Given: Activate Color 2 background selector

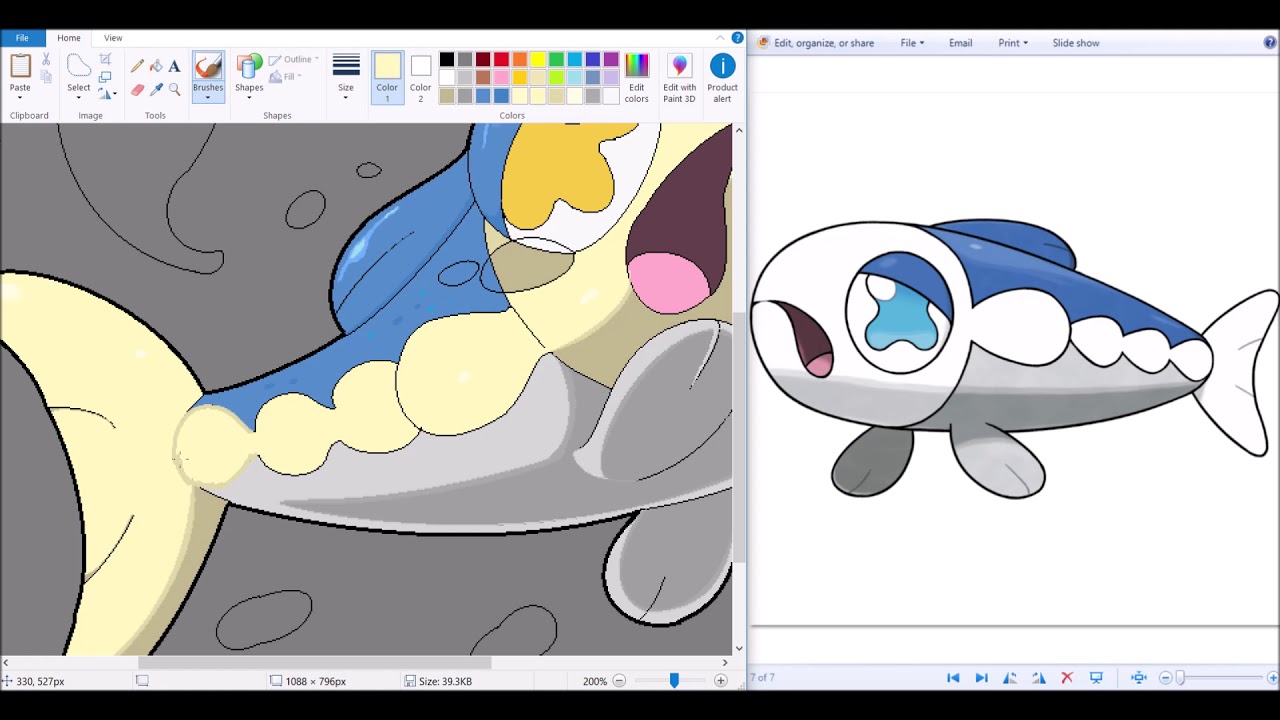Looking at the screenshot, I should (x=420, y=78).
